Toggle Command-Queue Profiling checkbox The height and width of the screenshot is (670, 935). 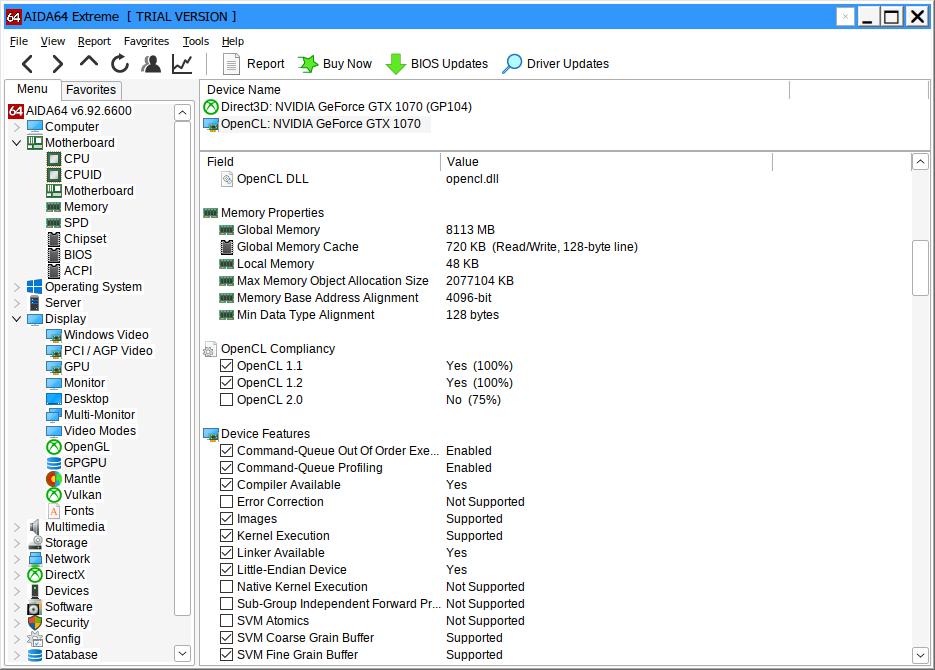227,469
